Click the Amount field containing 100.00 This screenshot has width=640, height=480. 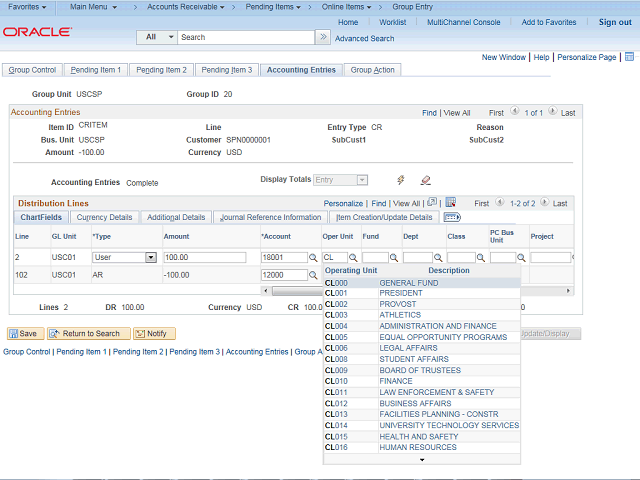point(204,257)
